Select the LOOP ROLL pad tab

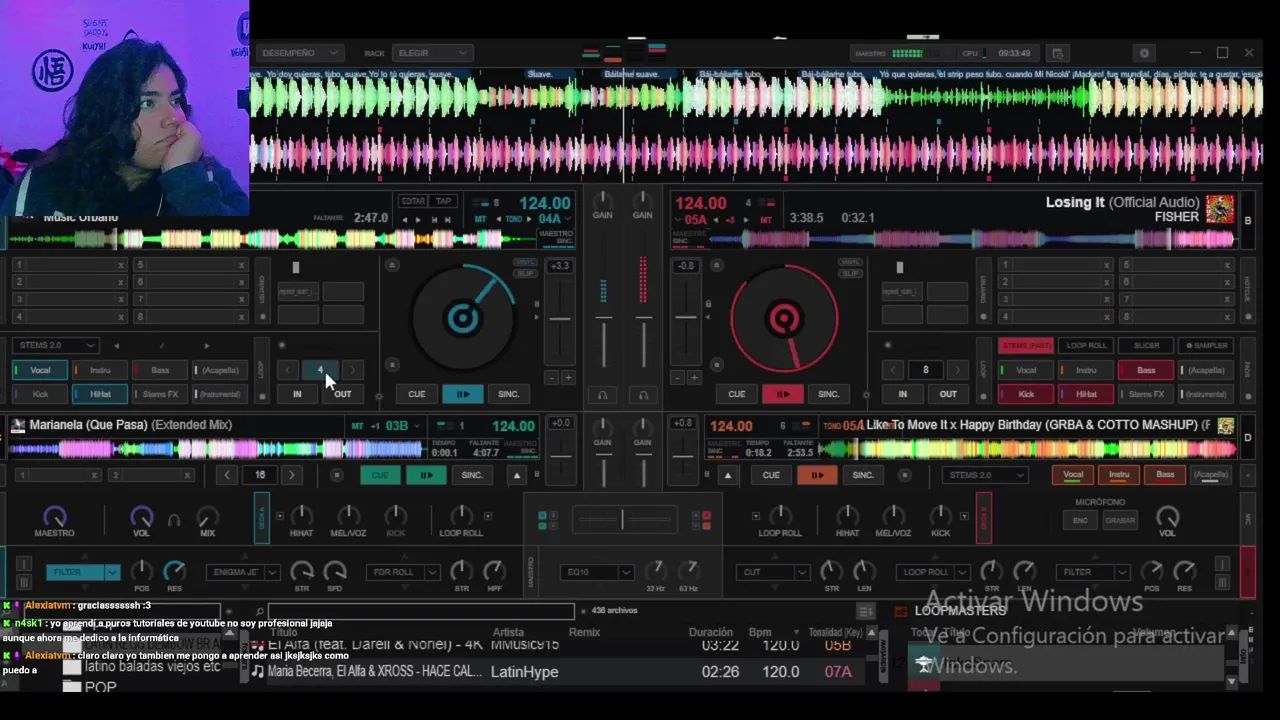[x=1086, y=346]
